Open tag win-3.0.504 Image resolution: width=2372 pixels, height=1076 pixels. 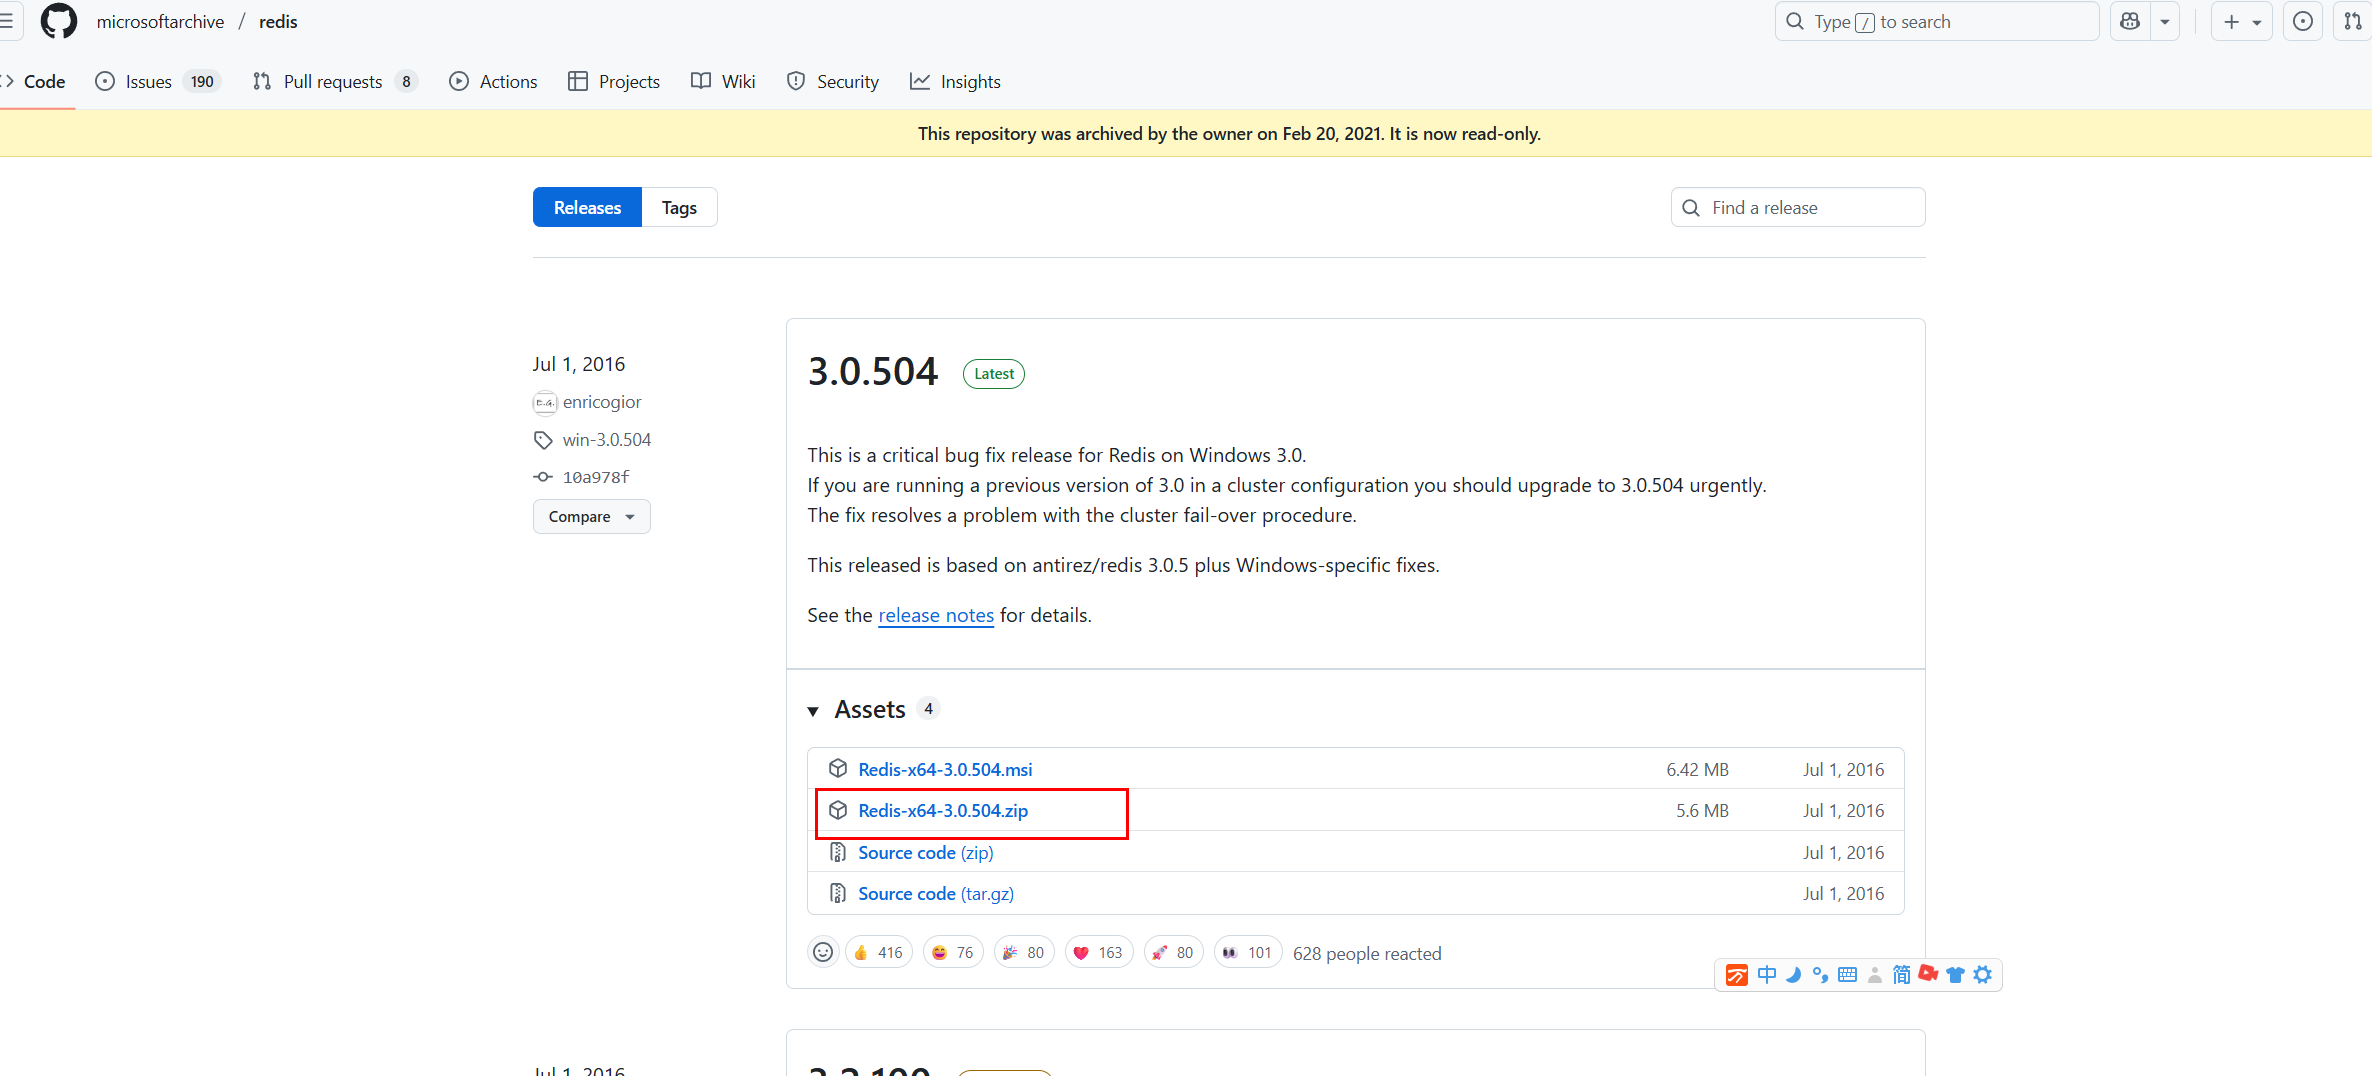click(x=607, y=440)
